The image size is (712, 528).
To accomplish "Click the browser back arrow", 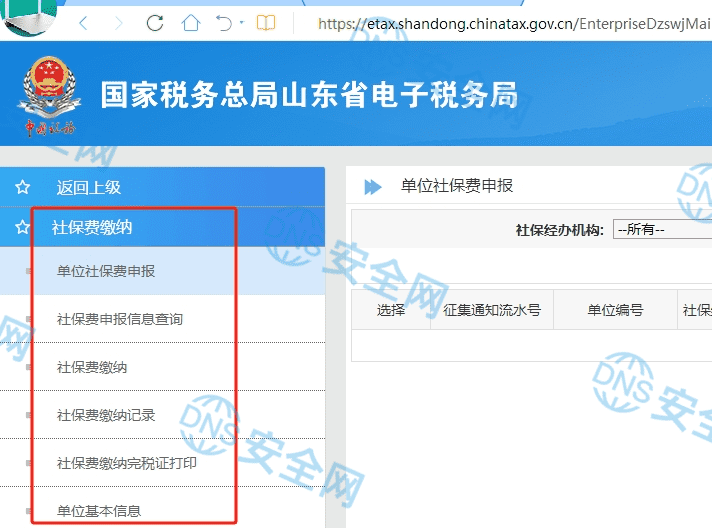I will click(x=83, y=23).
